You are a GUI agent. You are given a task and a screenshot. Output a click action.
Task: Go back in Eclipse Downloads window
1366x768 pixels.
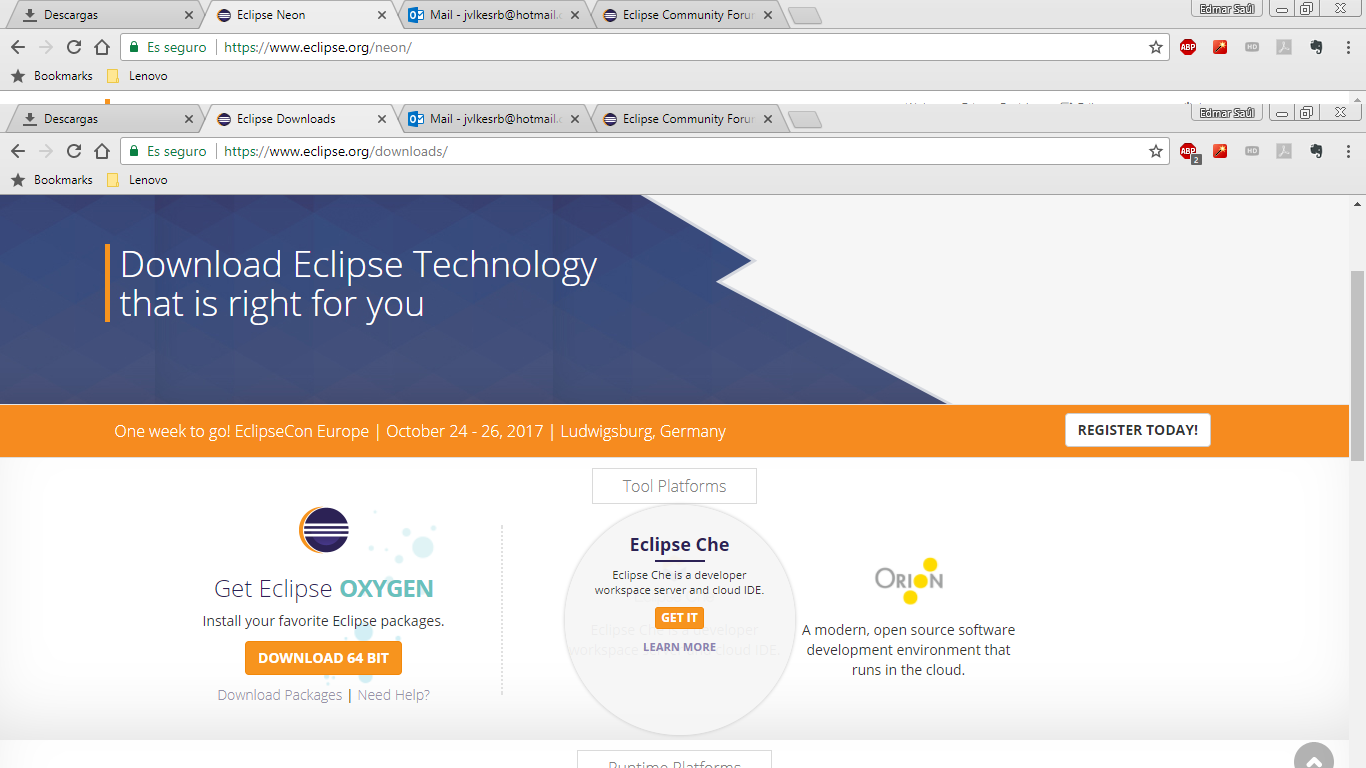point(17,151)
